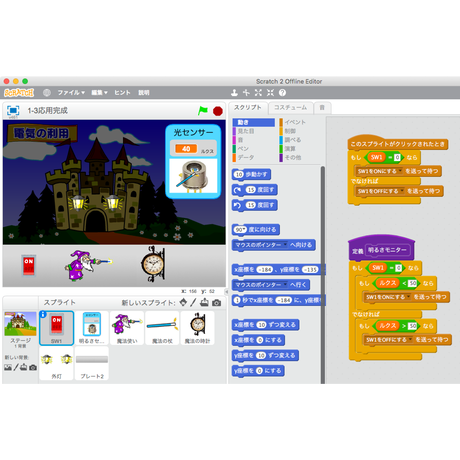Toggle the red ON switch on stage

(x=29, y=265)
